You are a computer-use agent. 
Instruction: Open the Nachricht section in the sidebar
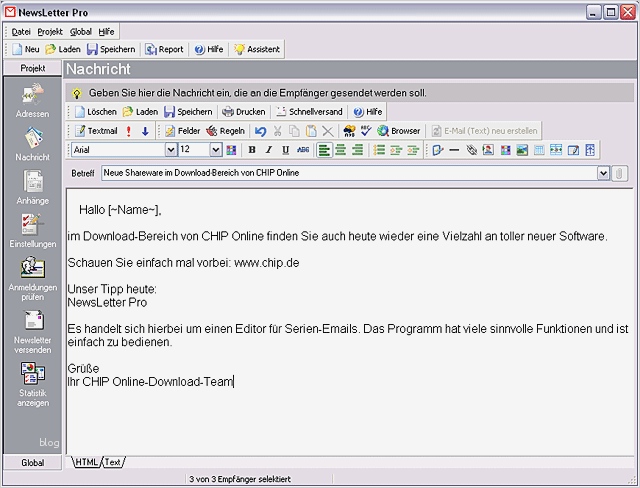tap(33, 144)
